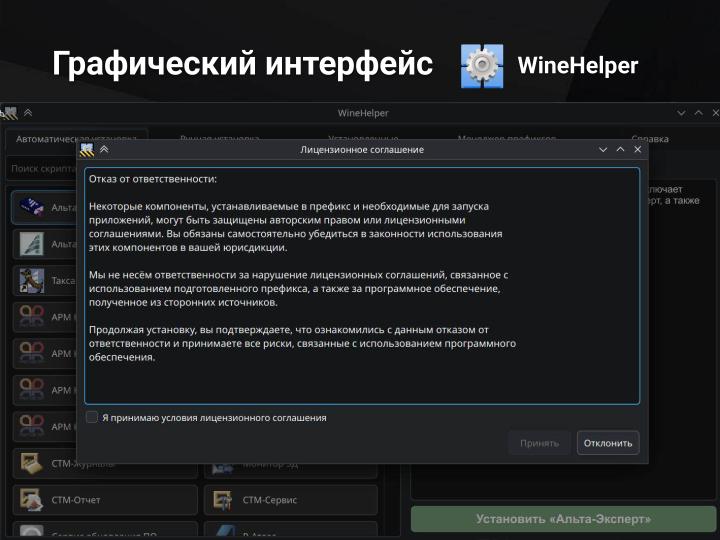Click the СТМ-Отчет label
This screenshot has width=720, height=540.
pyautogui.click(x=76, y=500)
